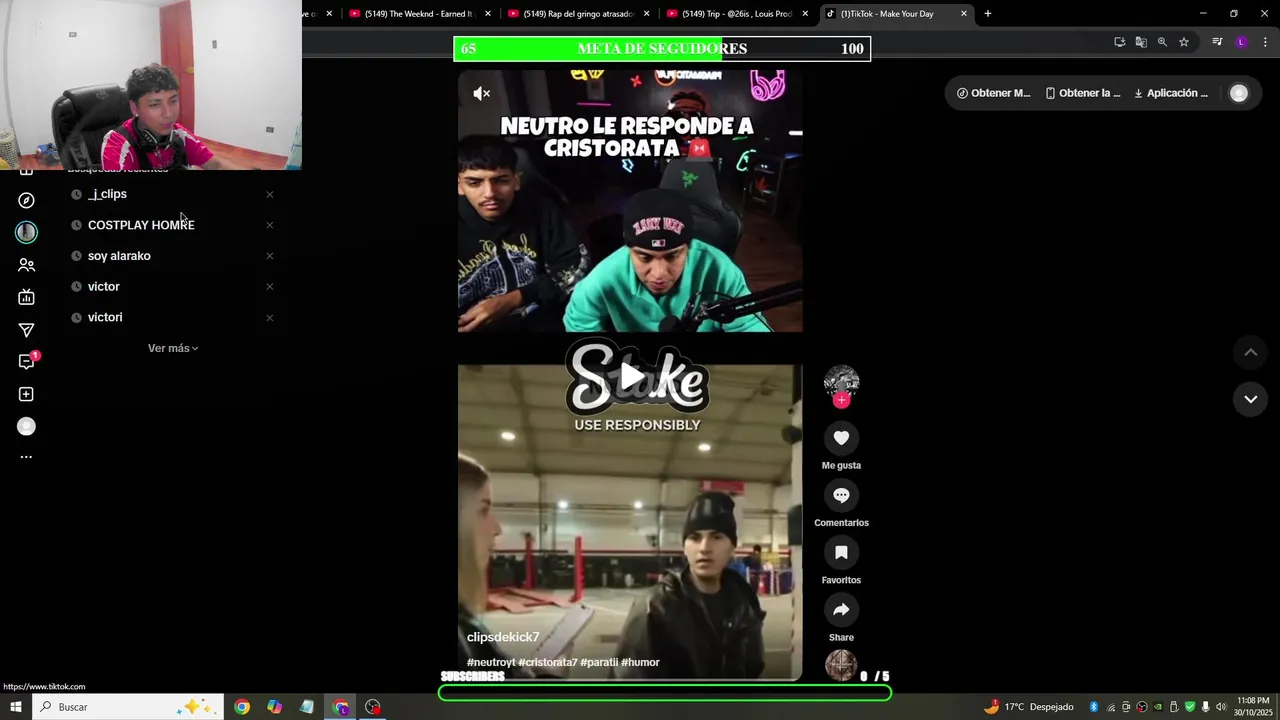Screen dimensions: 1280x720
Task: Expand 'Ver más' recent searches
Action: (173, 348)
